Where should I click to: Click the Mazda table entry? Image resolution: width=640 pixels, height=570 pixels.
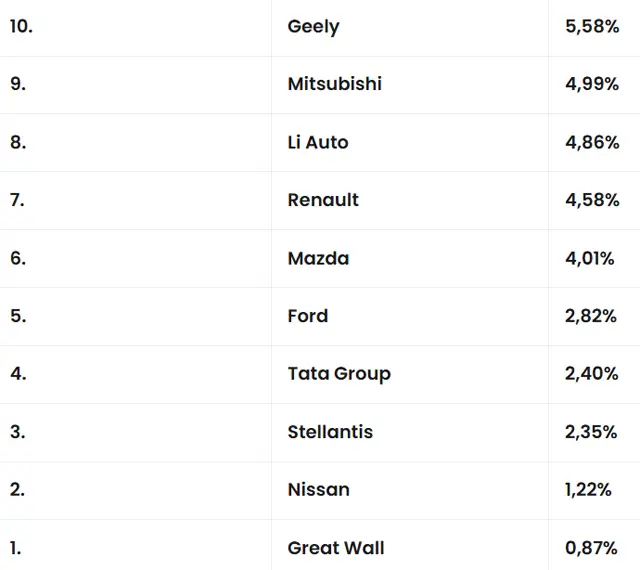[318, 258]
